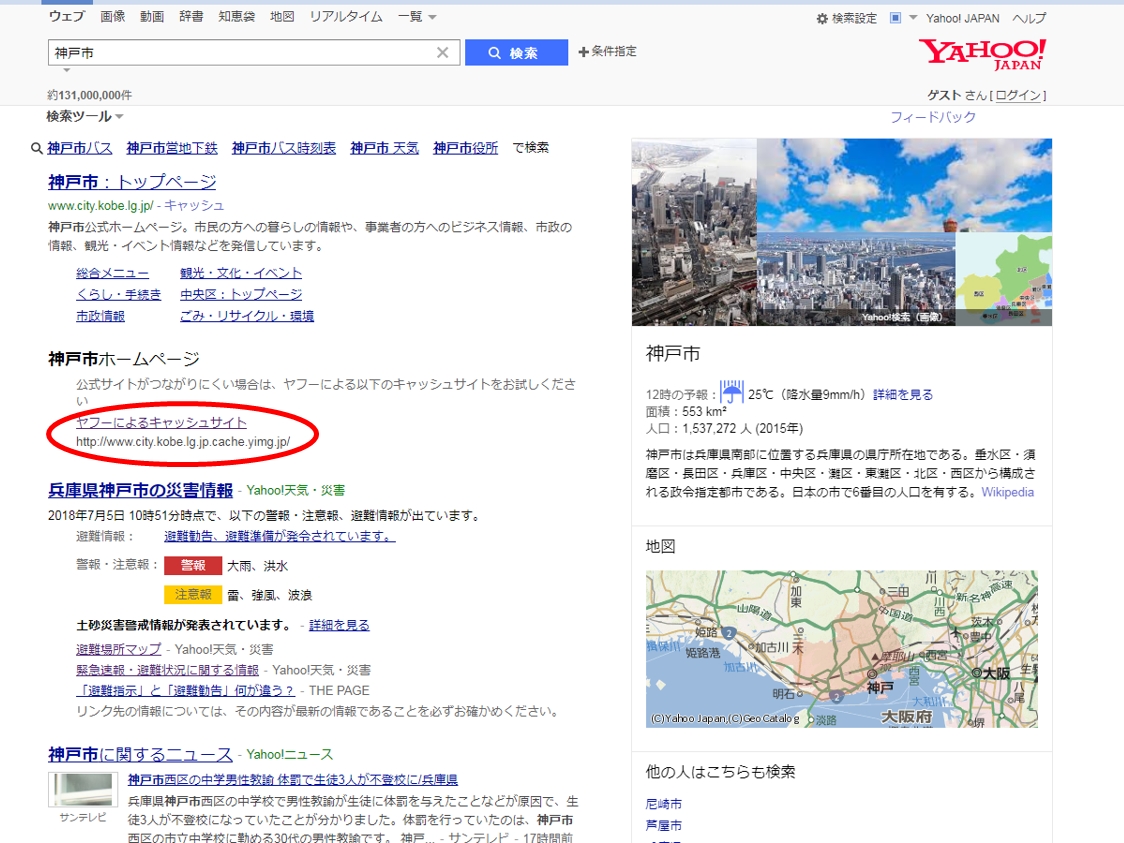Search for 尼崎市 in related searches
Image resolution: width=1124 pixels, height=843 pixels.
tap(664, 804)
